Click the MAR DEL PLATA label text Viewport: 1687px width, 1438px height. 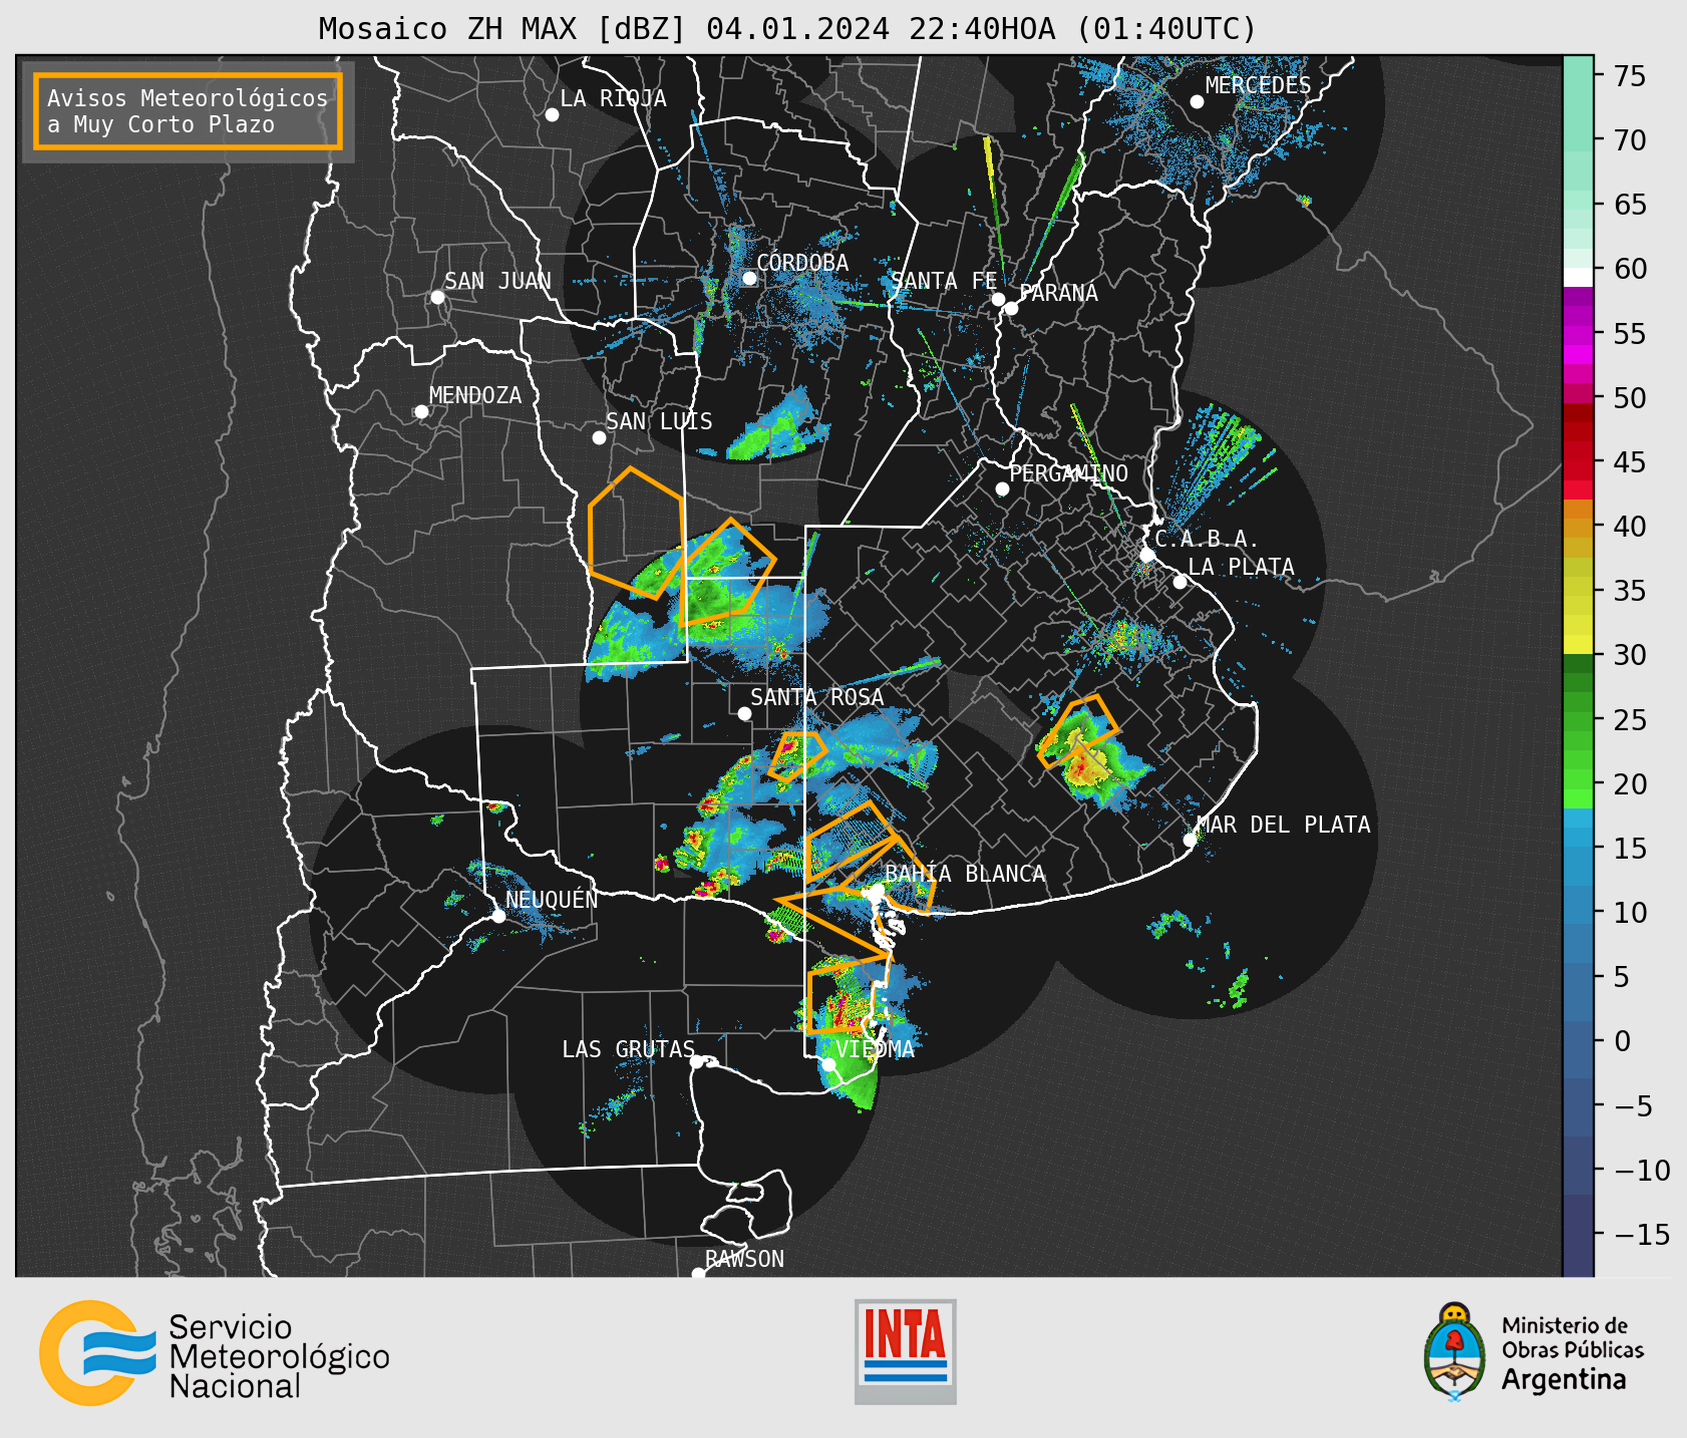[1283, 825]
